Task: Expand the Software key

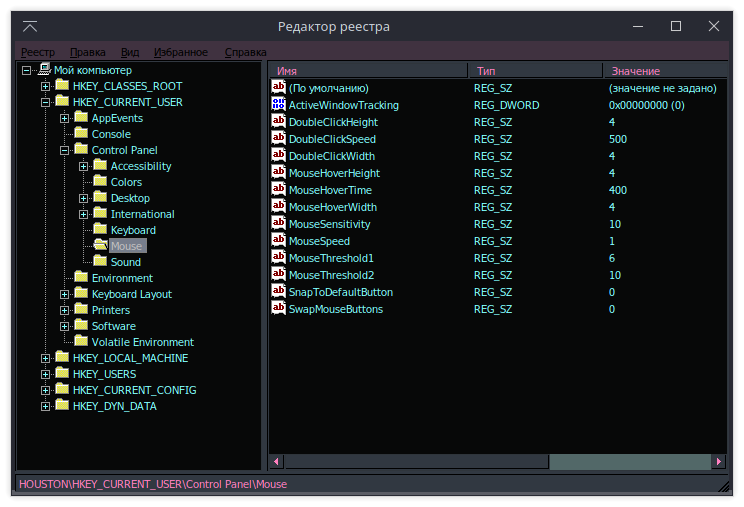Action: tap(65, 326)
